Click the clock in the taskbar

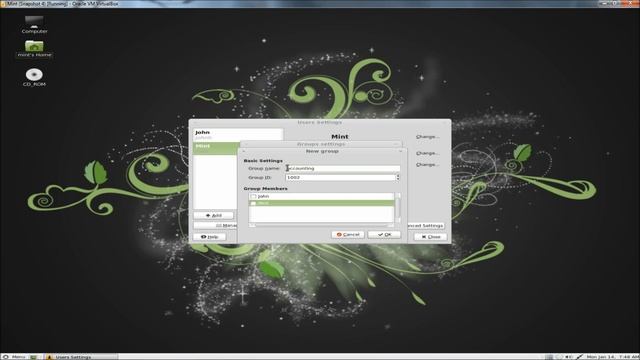tap(612, 357)
